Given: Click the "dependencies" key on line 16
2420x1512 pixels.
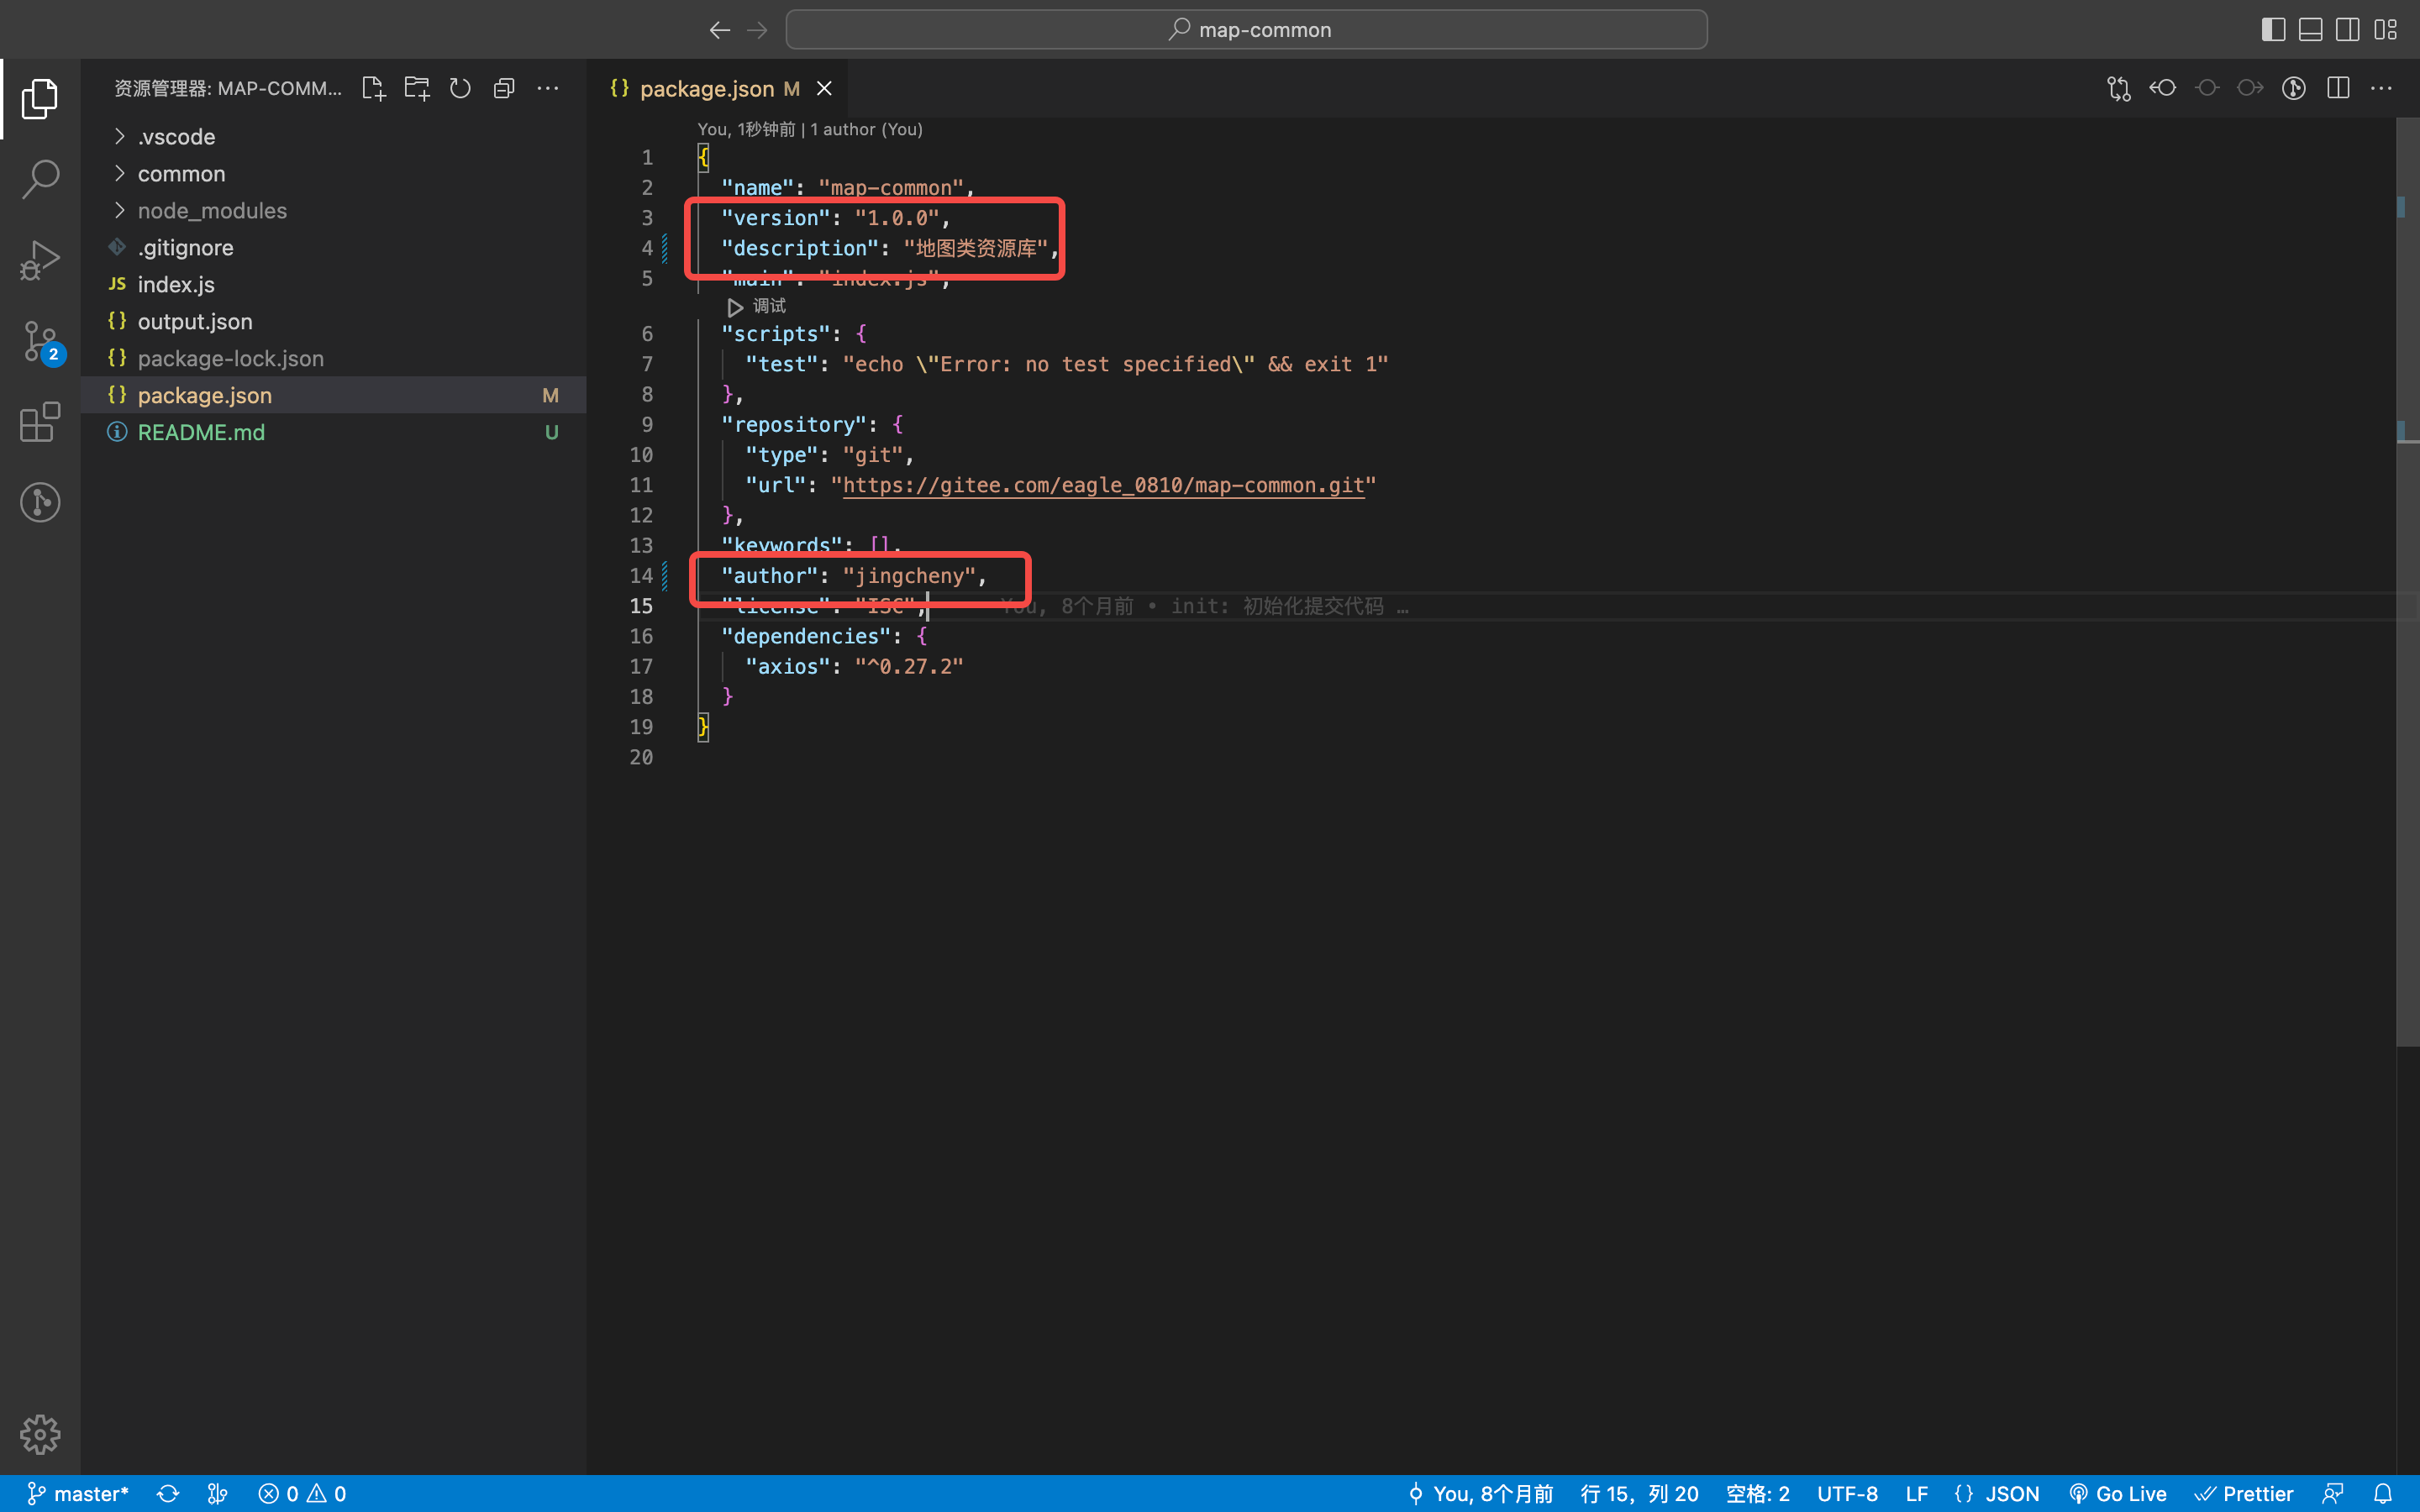Looking at the screenshot, I should 806,636.
